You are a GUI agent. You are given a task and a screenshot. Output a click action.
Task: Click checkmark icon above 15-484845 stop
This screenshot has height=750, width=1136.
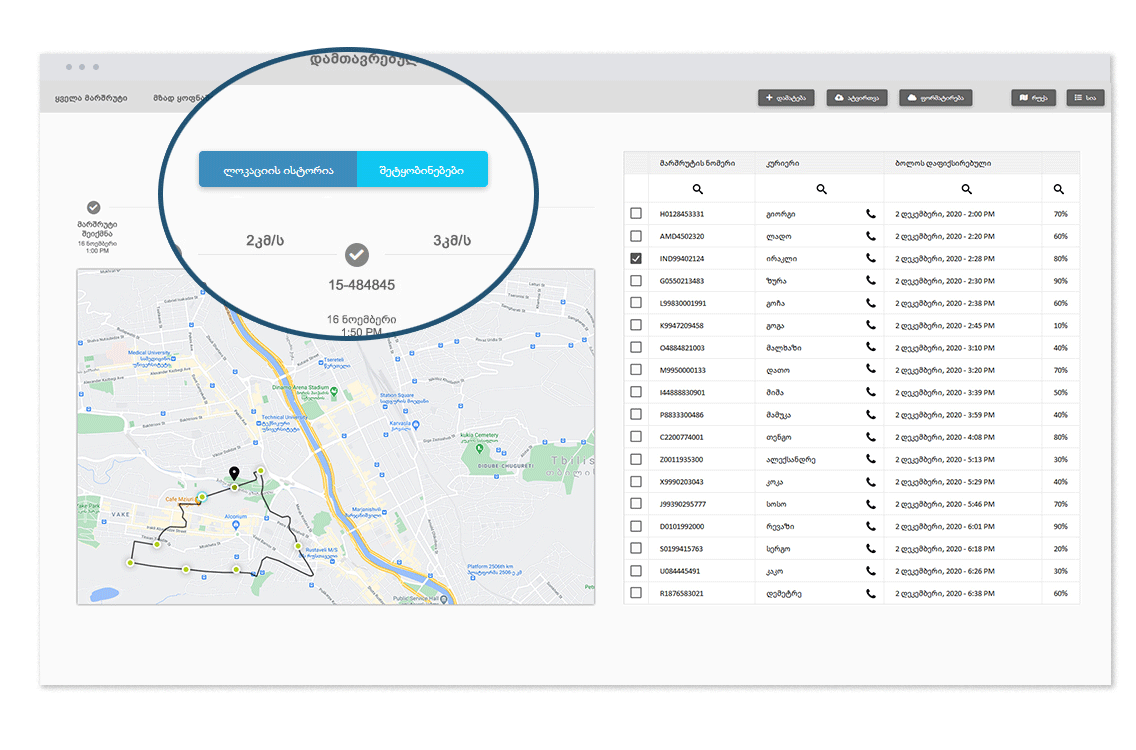(x=356, y=255)
